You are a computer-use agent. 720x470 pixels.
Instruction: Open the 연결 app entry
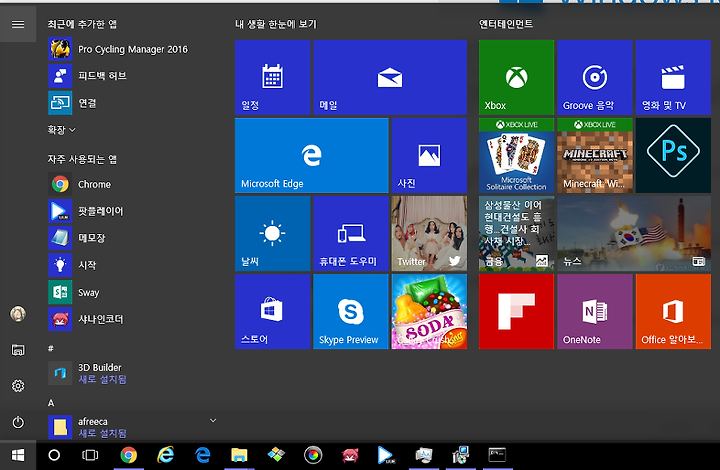coord(133,103)
